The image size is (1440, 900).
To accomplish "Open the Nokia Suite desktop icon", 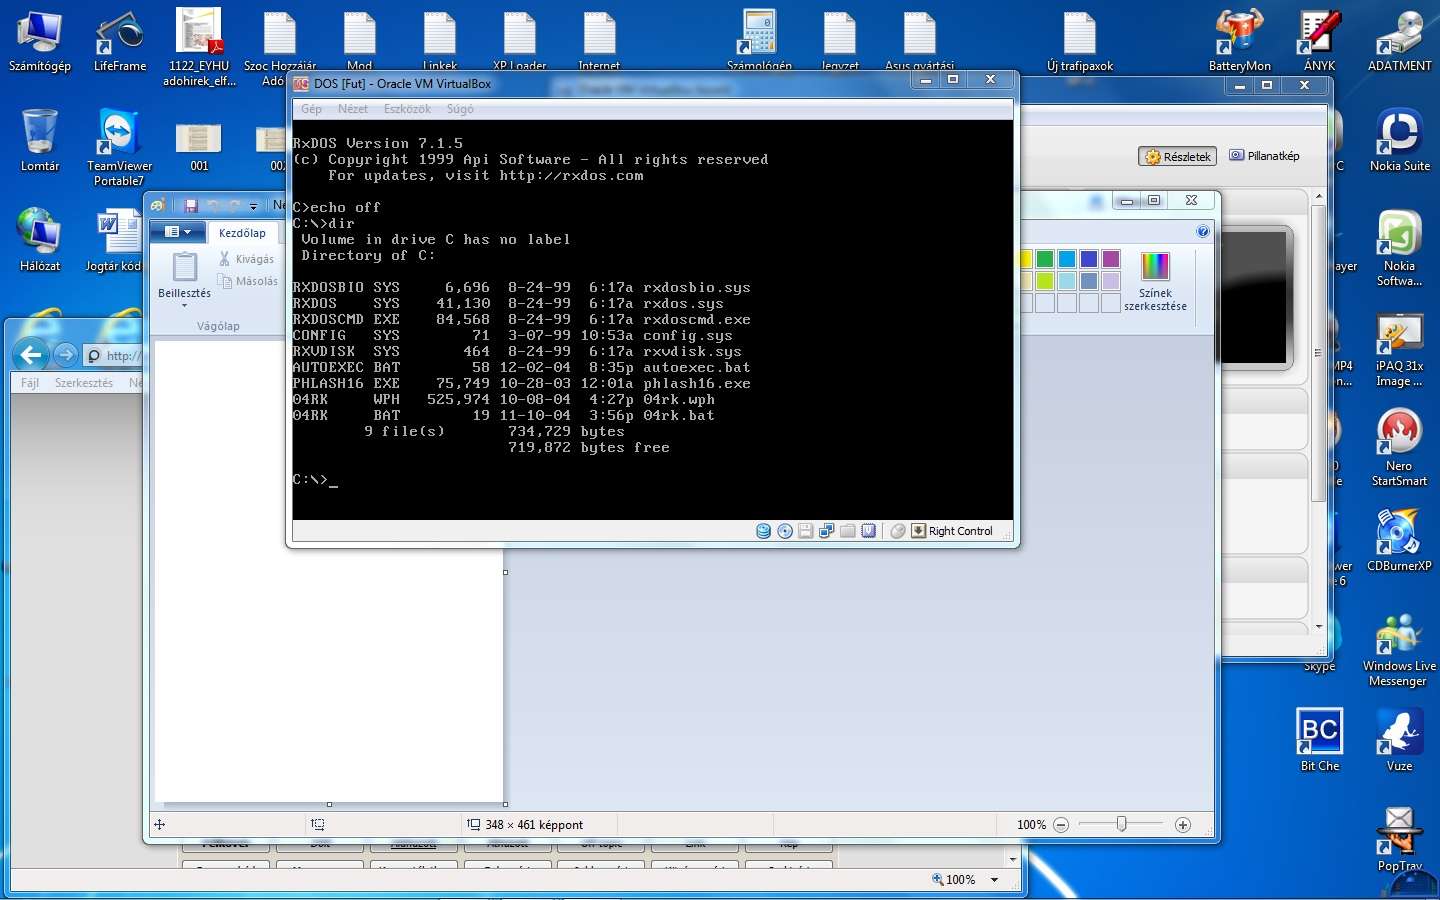I will [x=1400, y=141].
